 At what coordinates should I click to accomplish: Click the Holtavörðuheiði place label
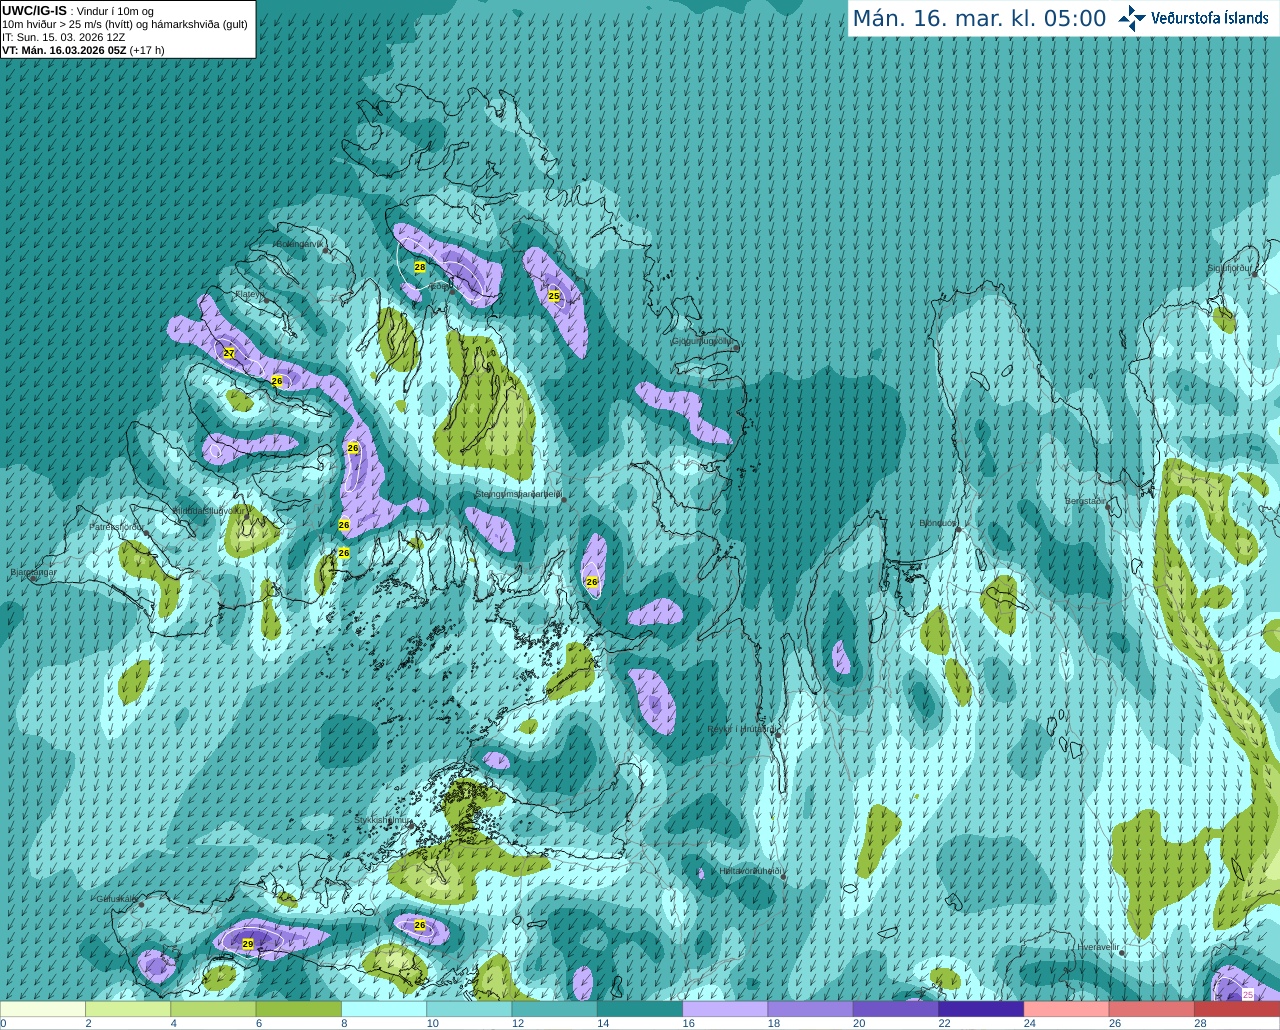(750, 871)
